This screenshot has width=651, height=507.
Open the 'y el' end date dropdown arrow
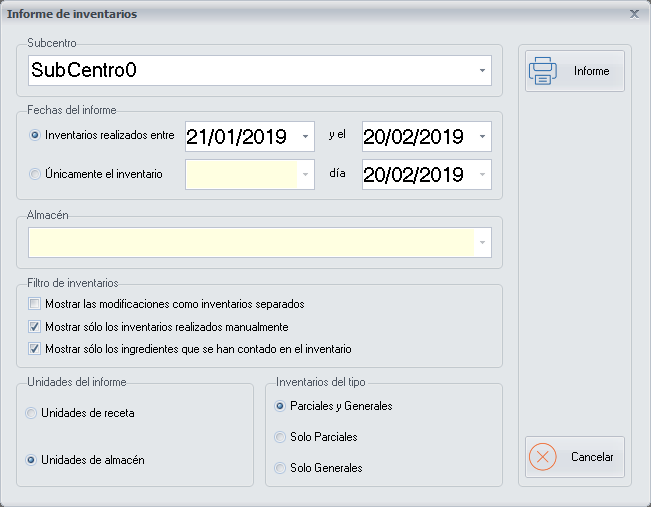click(x=482, y=137)
